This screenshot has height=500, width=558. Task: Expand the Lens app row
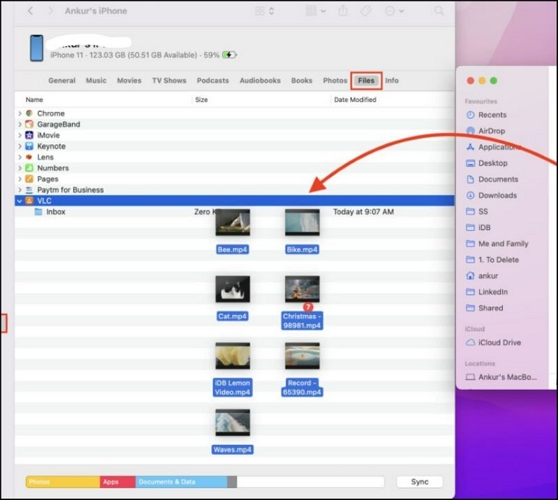point(20,157)
